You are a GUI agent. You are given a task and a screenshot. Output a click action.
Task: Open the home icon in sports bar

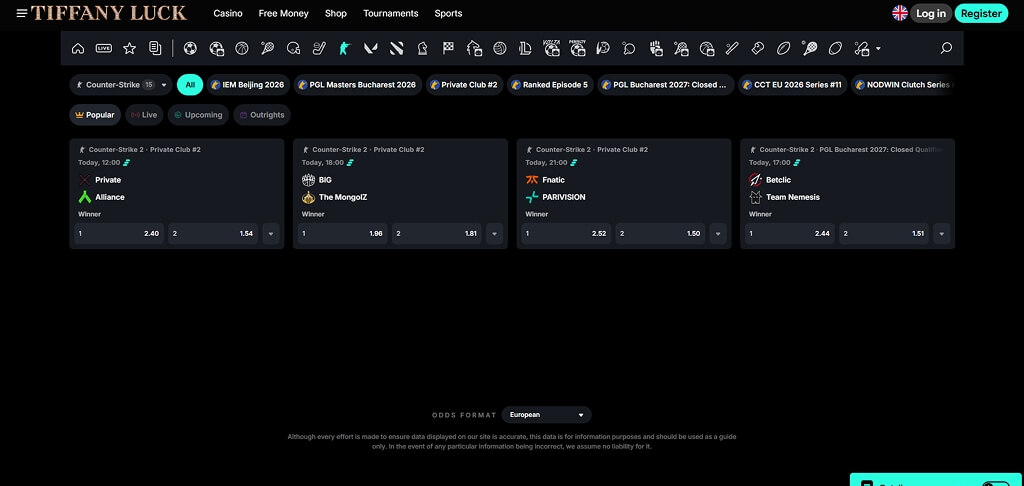pyautogui.click(x=78, y=48)
